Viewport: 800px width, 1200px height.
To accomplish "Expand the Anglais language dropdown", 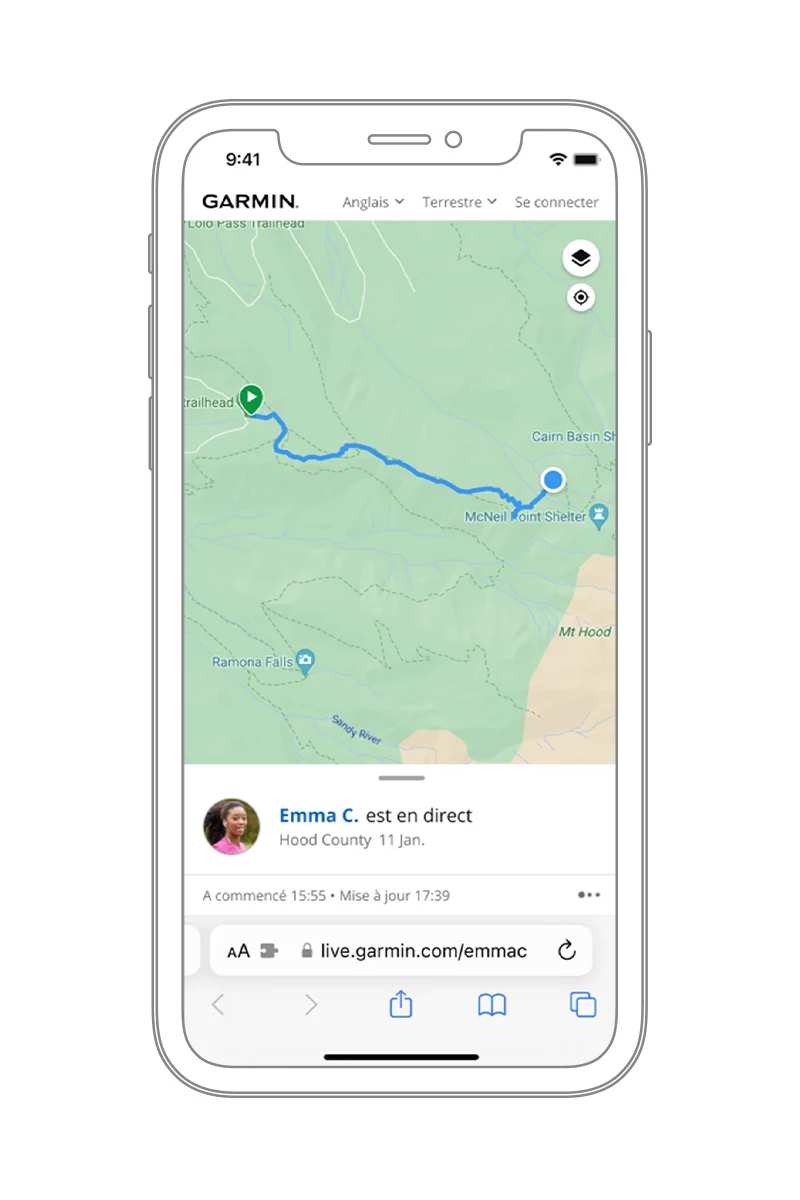I will click(x=373, y=202).
